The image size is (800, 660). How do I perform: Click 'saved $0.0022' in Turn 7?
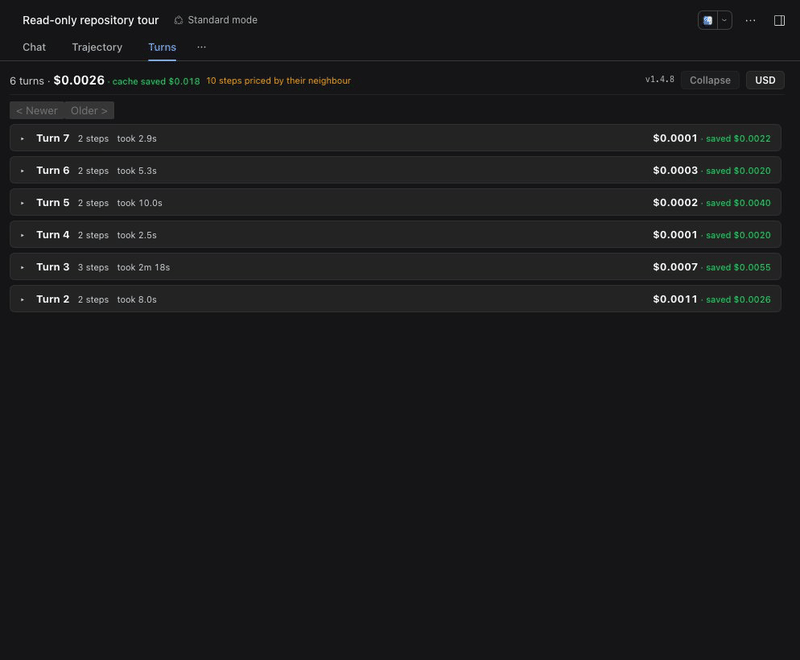pyautogui.click(x=738, y=139)
